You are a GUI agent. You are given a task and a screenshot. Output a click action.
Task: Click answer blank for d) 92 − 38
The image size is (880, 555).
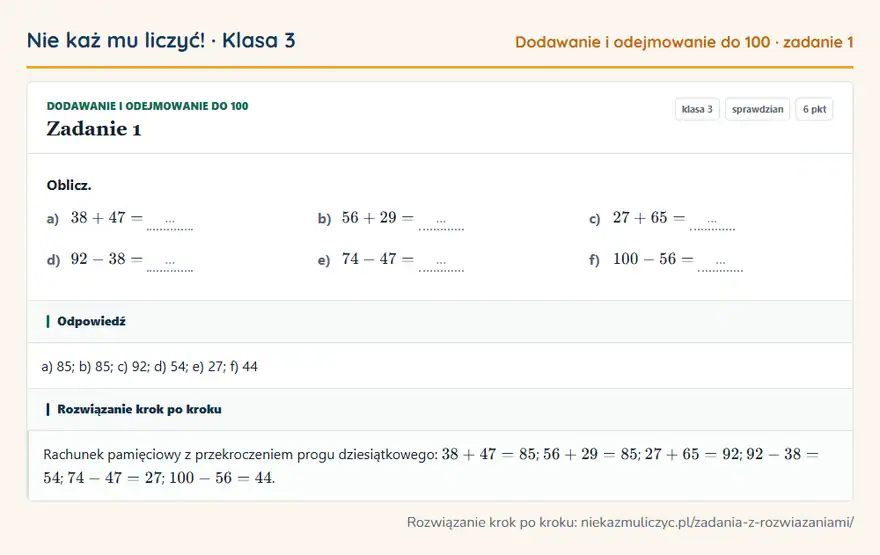[170, 264]
